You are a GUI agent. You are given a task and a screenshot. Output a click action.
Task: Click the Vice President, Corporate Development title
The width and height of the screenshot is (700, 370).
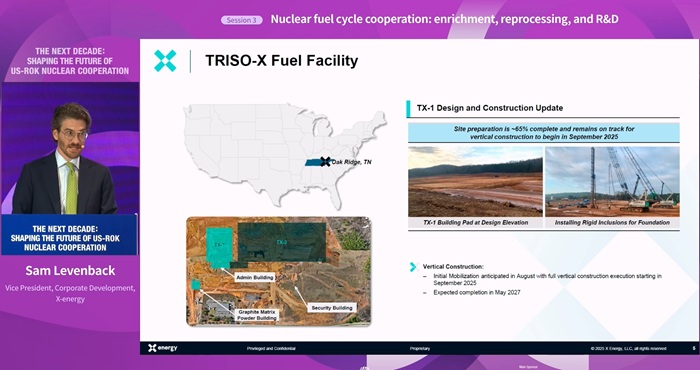click(x=70, y=293)
